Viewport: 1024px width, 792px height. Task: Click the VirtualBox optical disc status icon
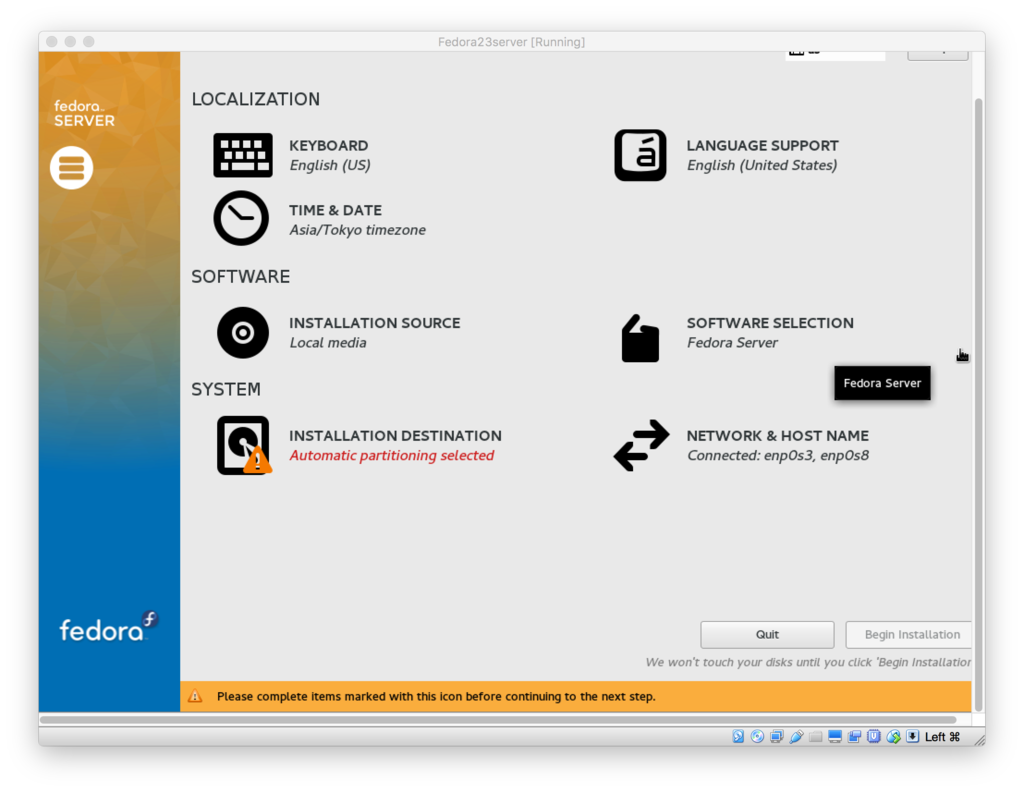(757, 737)
